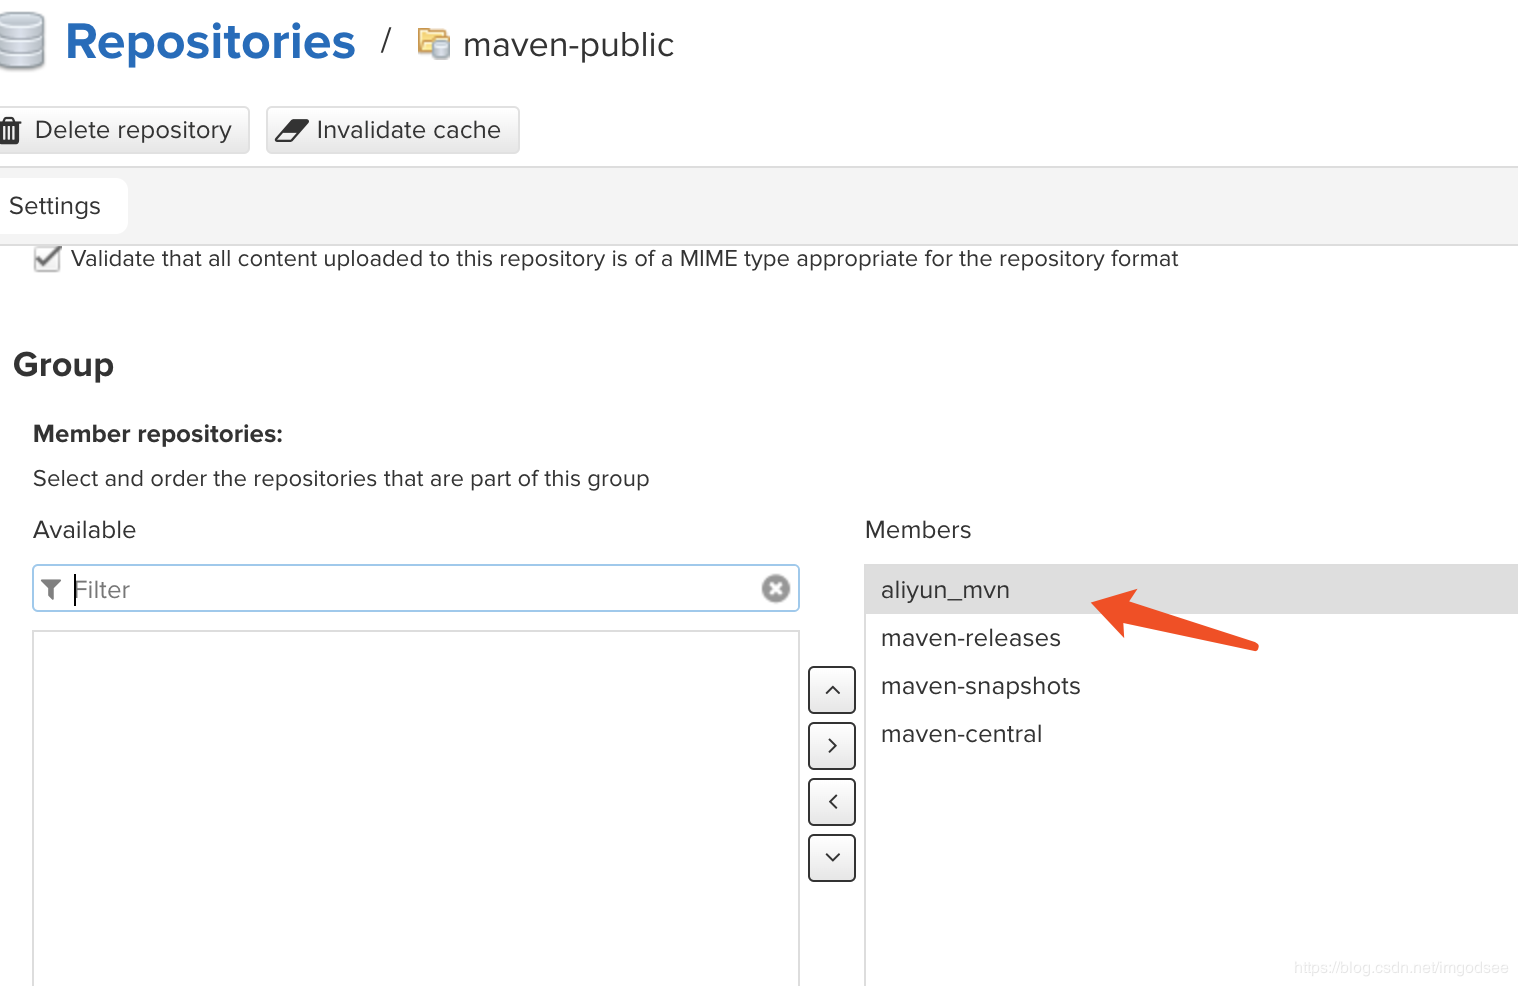Move selected member up with the up arrow
Image resolution: width=1518 pixels, height=986 pixels.
832,690
